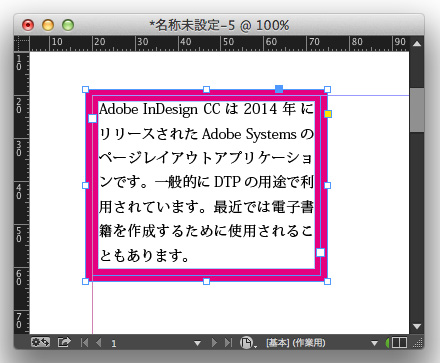
Task: Open the preflight document icon menu
Action: tap(248, 343)
